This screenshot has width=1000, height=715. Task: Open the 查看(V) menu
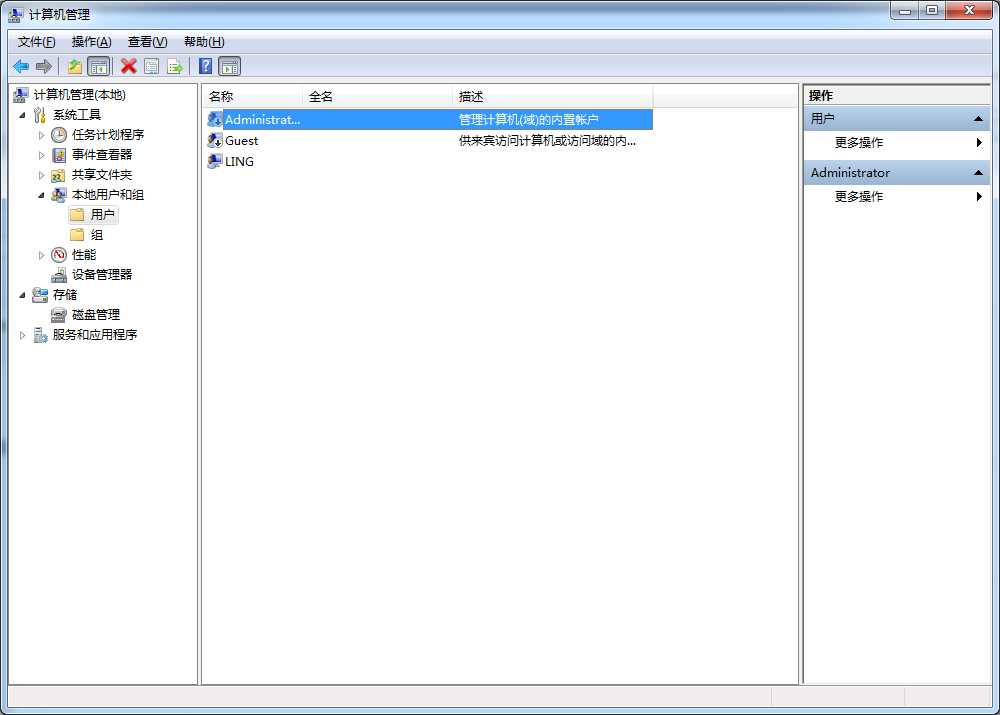[147, 42]
